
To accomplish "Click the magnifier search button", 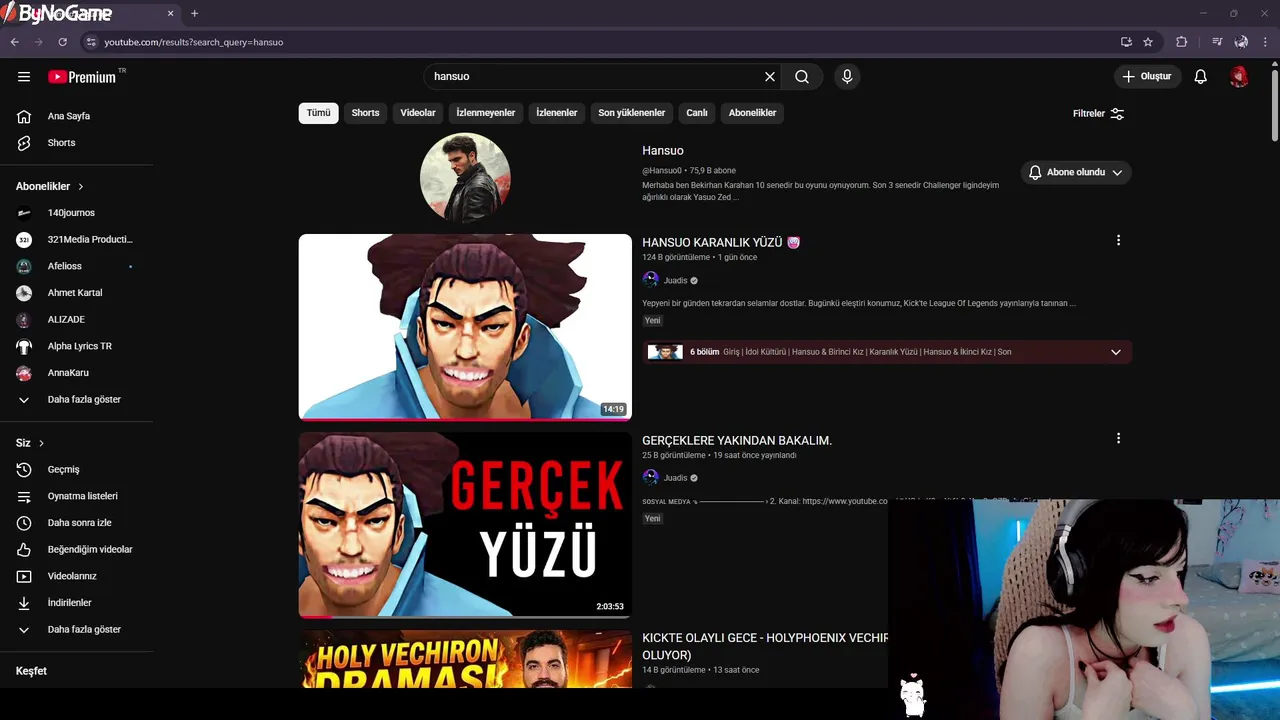I will tap(802, 76).
